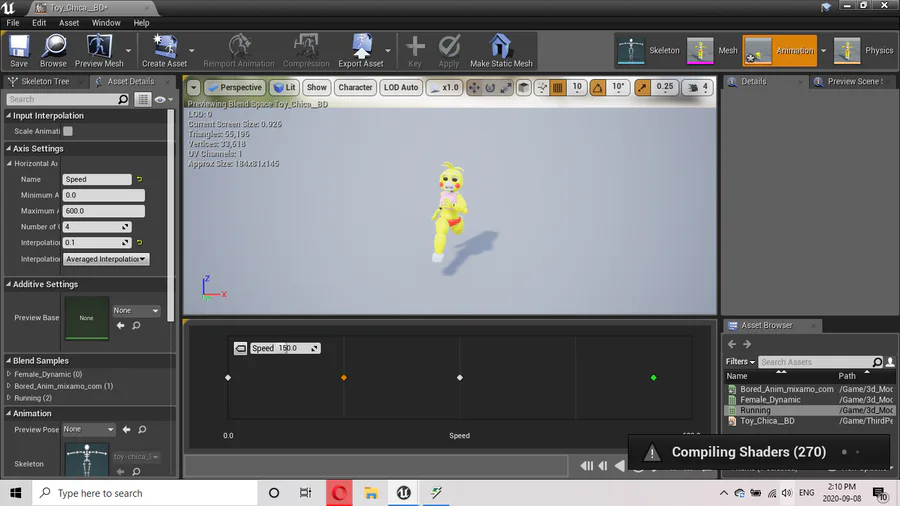
Task: Click the LOD Auto button
Action: [x=401, y=87]
